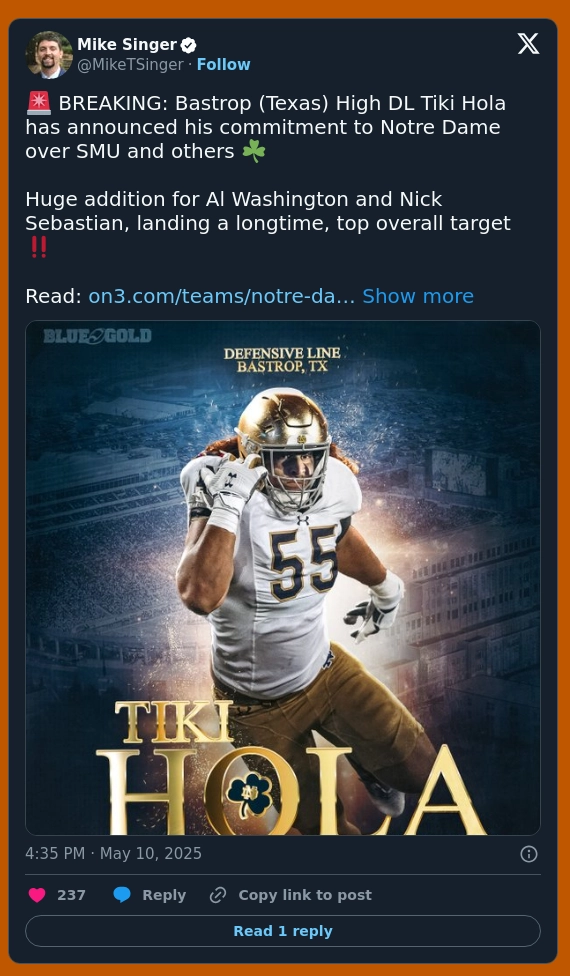Viewport: 570px width, 976px height.
Task: Click the copy link chain icon
Action: [x=218, y=895]
